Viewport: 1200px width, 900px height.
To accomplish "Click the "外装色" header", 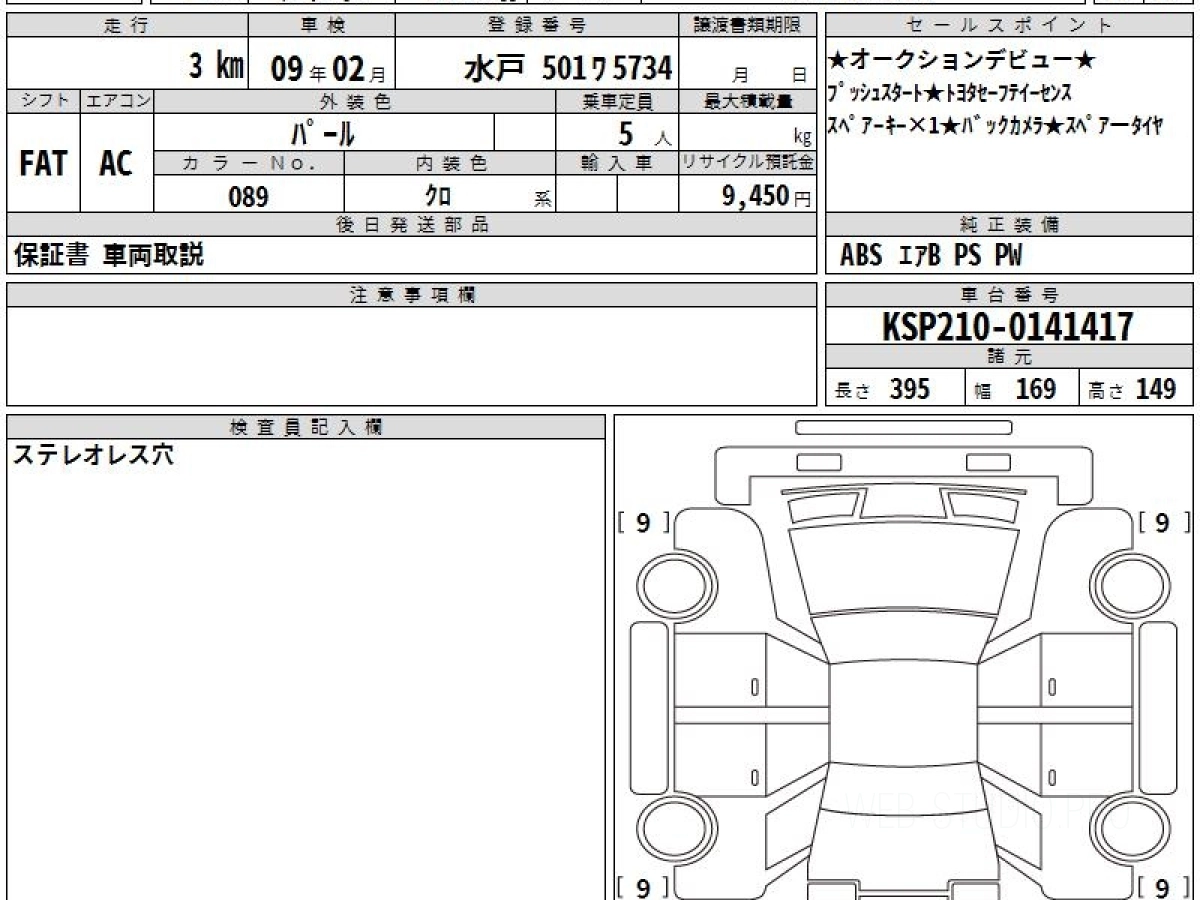I will (x=354, y=101).
